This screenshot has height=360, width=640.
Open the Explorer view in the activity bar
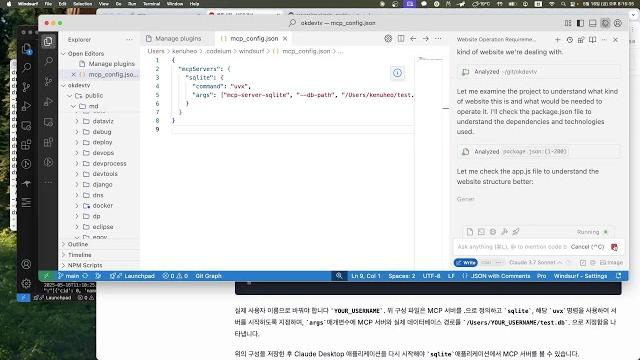coord(48,42)
